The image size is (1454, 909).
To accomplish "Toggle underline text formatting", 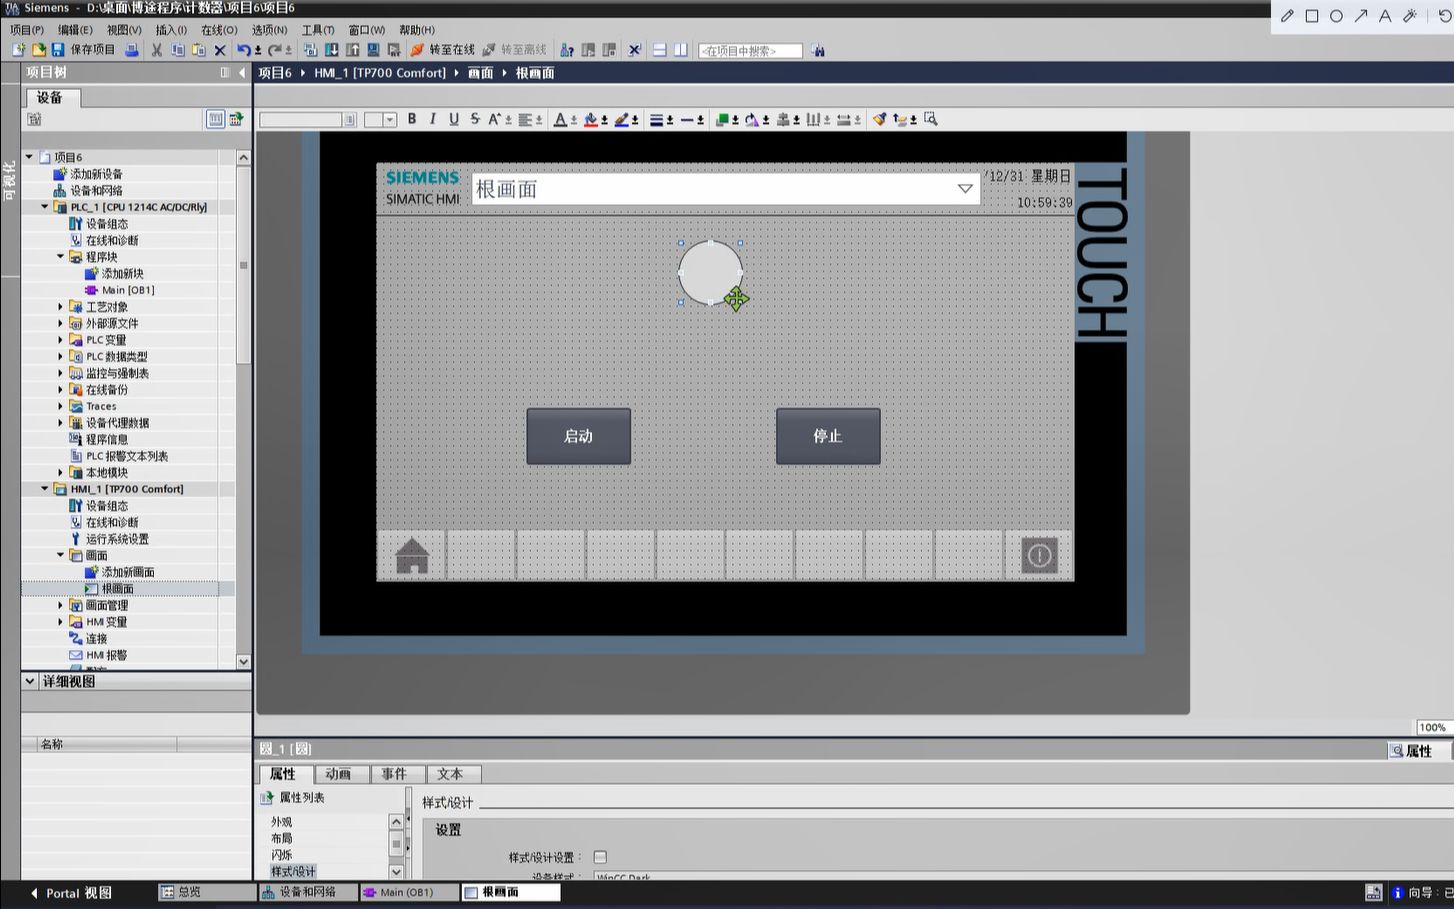I will tap(454, 119).
